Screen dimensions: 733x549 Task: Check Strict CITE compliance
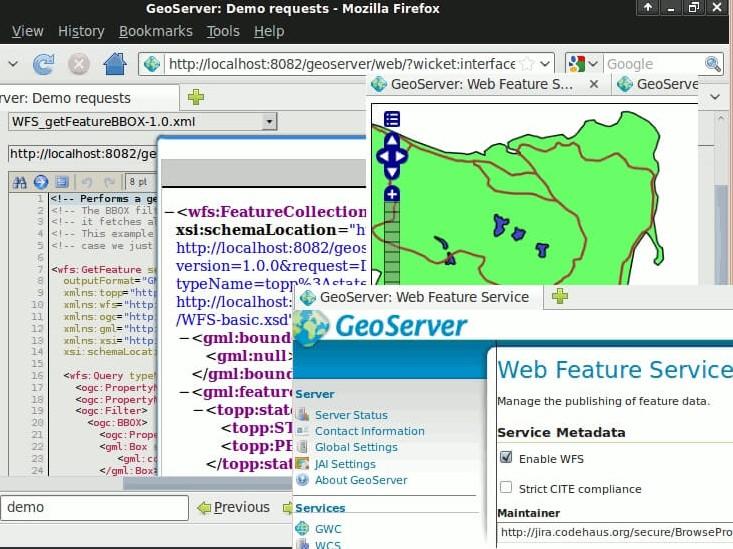[506, 487]
